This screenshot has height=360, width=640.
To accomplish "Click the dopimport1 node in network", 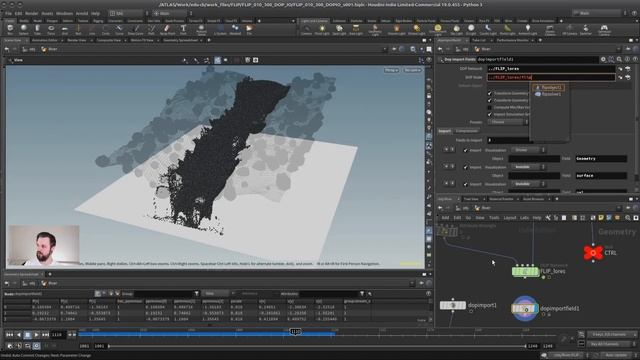I will (453, 305).
